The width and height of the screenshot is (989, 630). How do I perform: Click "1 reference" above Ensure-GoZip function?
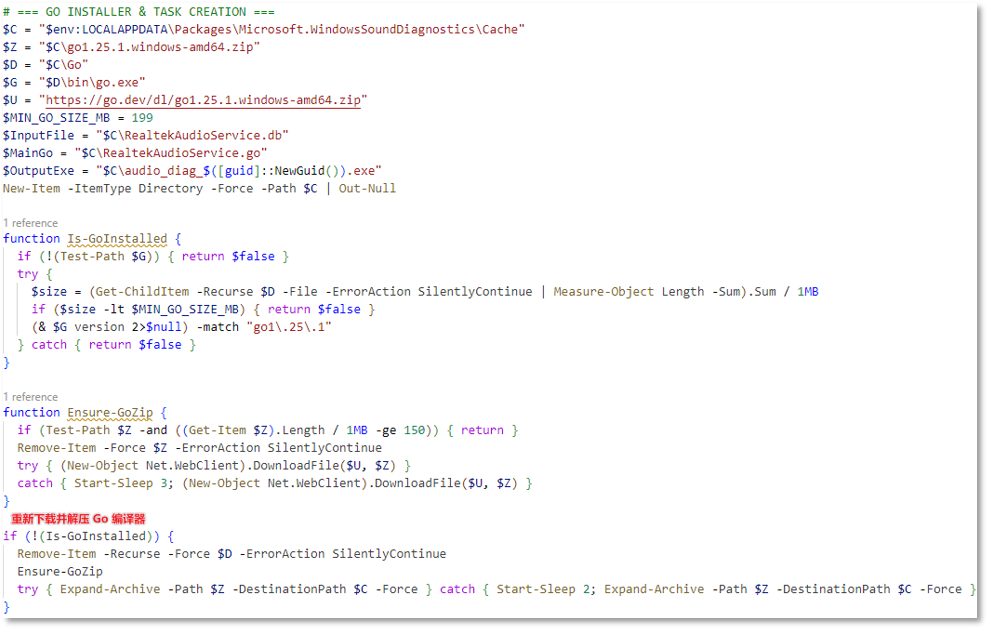[30, 397]
